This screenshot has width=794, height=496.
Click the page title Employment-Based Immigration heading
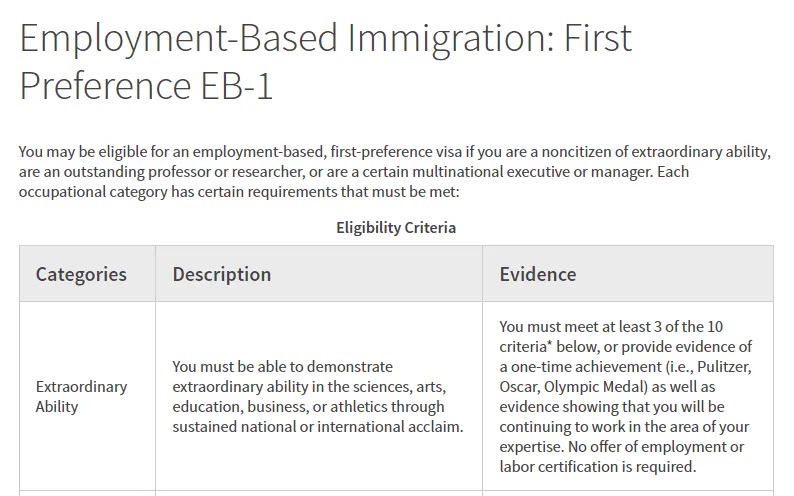click(x=326, y=61)
